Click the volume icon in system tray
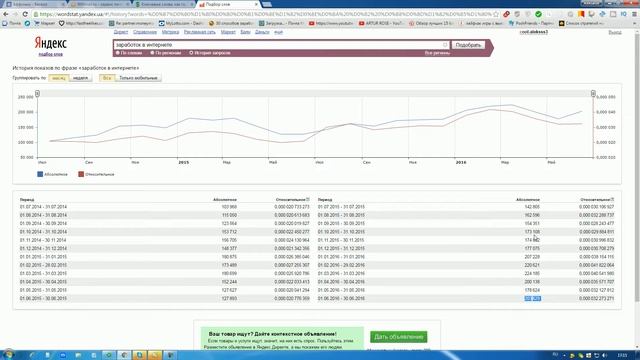This screenshot has width=640, height=360. [604, 355]
